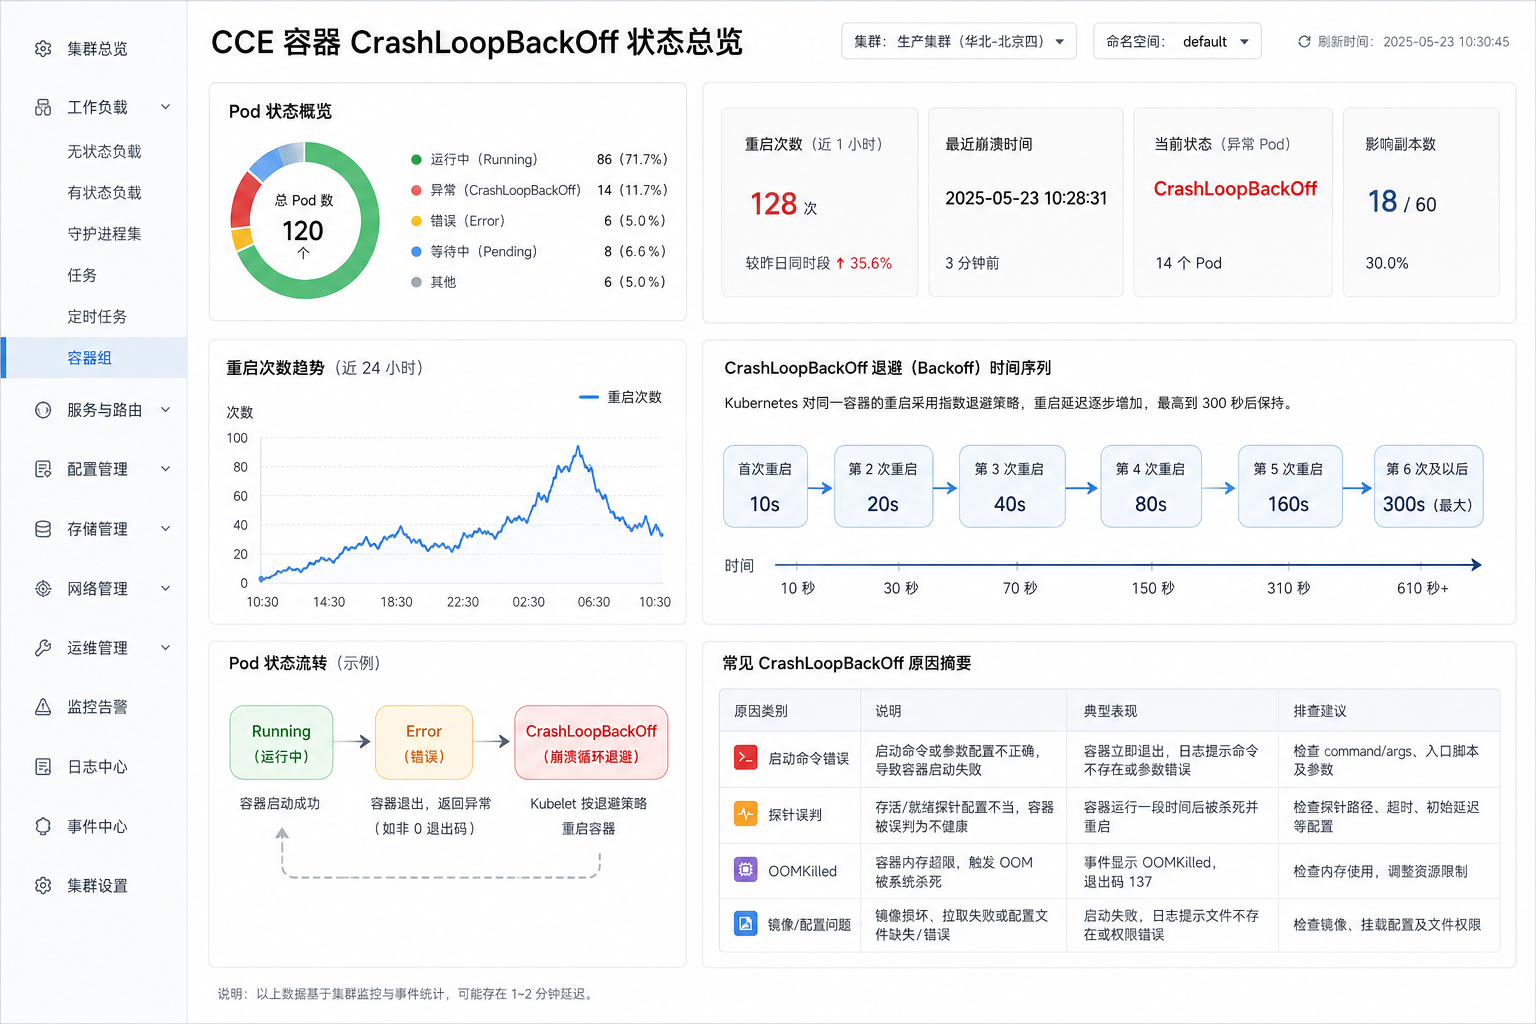Click the 18 / 60 replica count
Screen dimensions: 1536x1024
pyautogui.click(x=1402, y=202)
